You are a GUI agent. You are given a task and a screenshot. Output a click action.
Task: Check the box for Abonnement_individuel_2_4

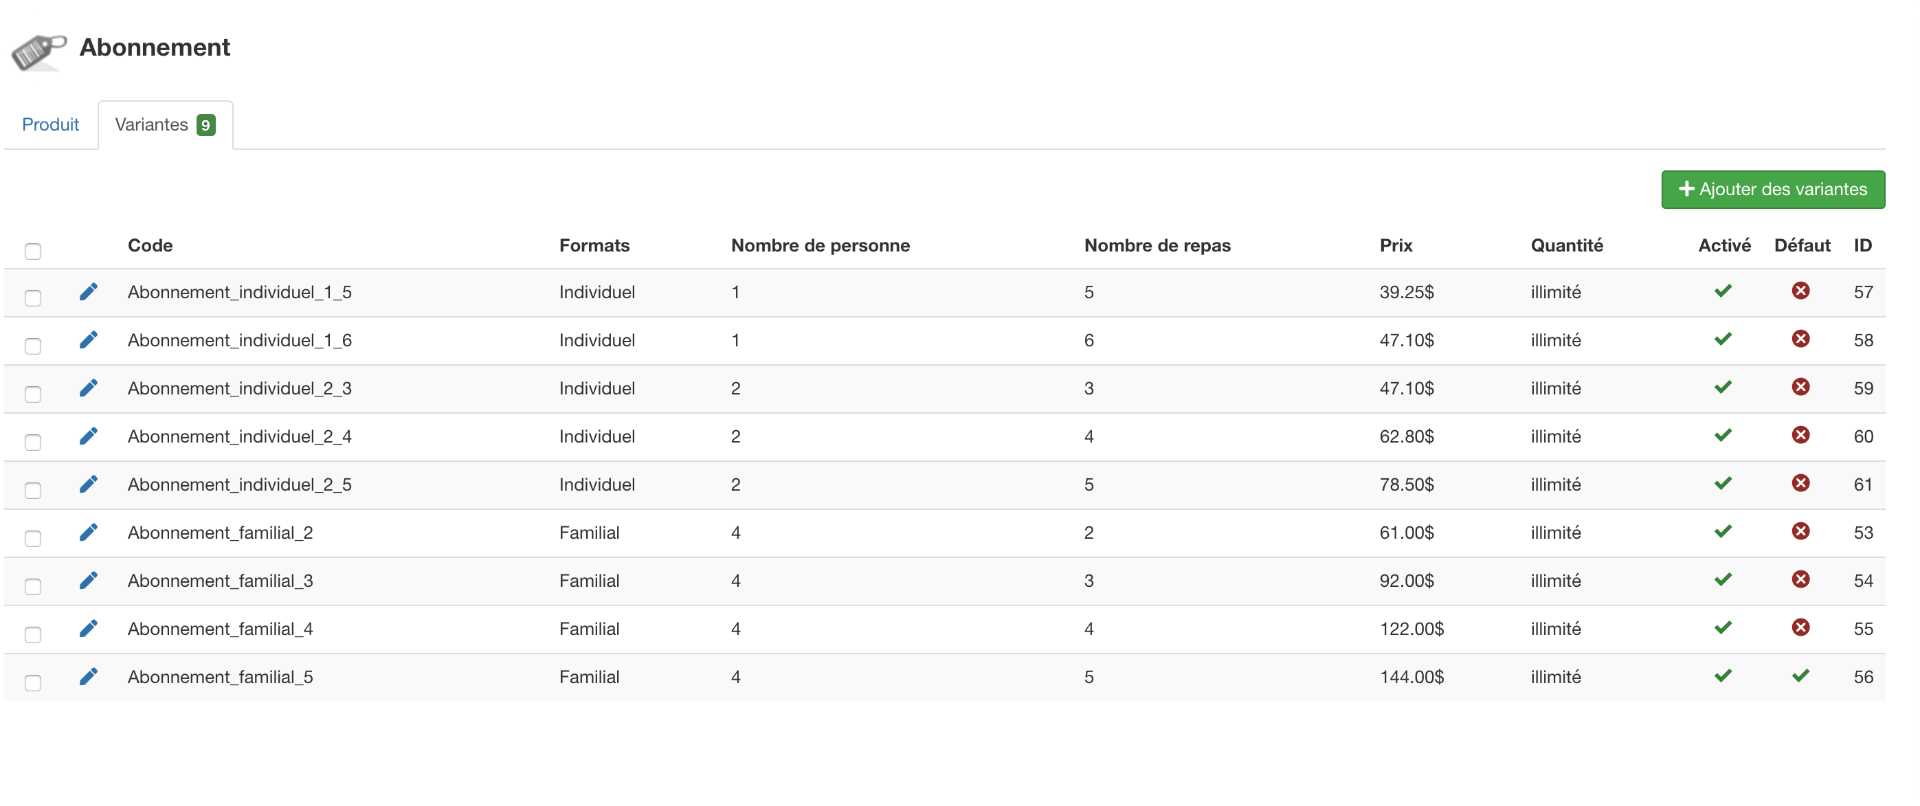pos(33,442)
